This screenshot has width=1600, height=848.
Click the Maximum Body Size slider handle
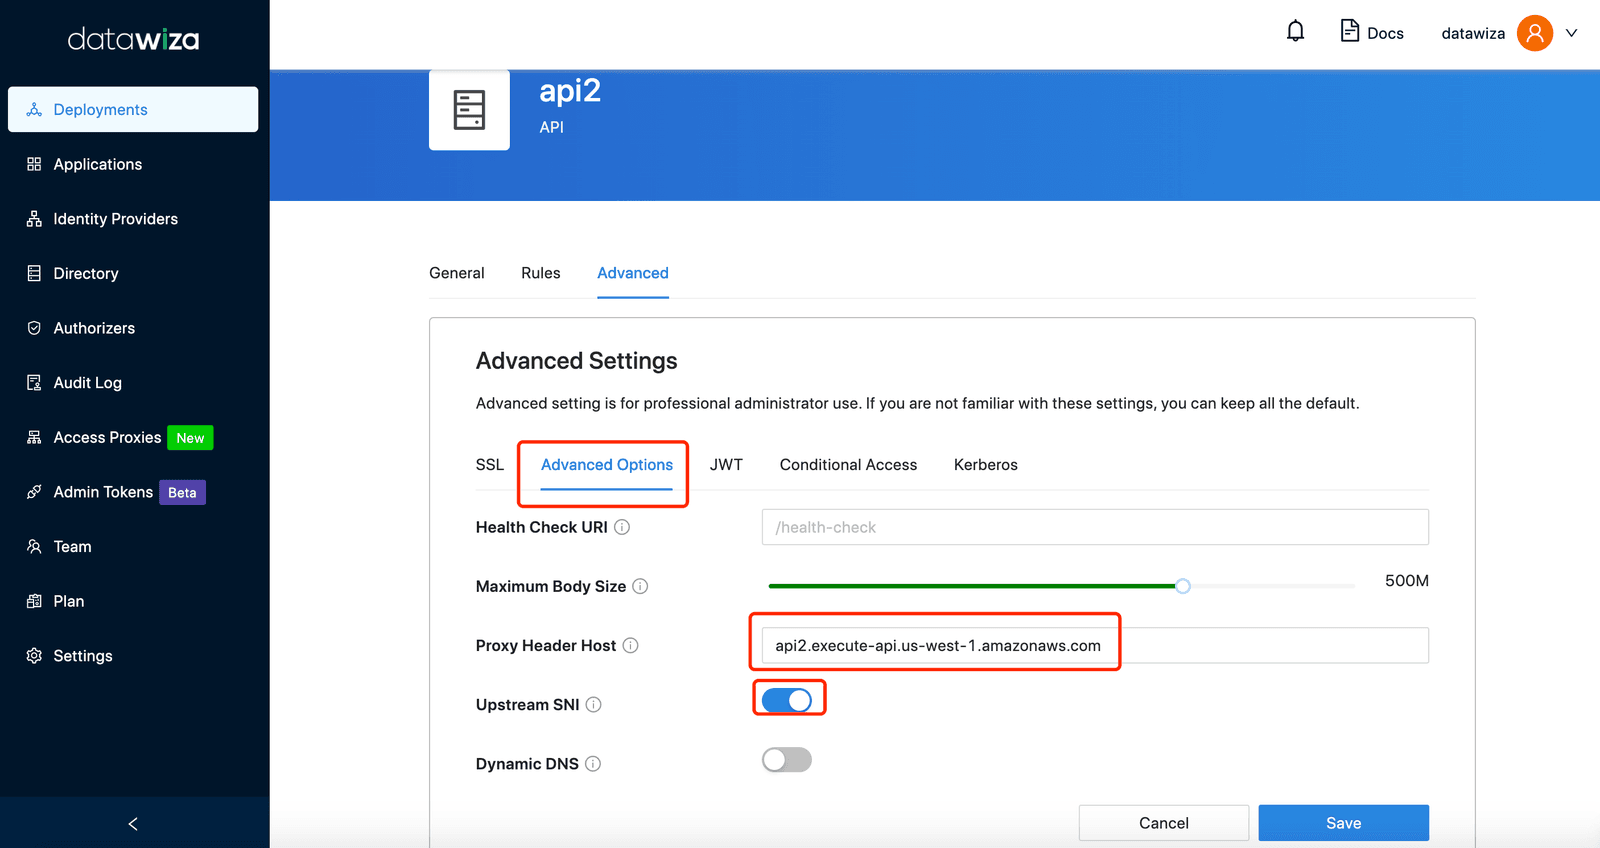click(1183, 586)
